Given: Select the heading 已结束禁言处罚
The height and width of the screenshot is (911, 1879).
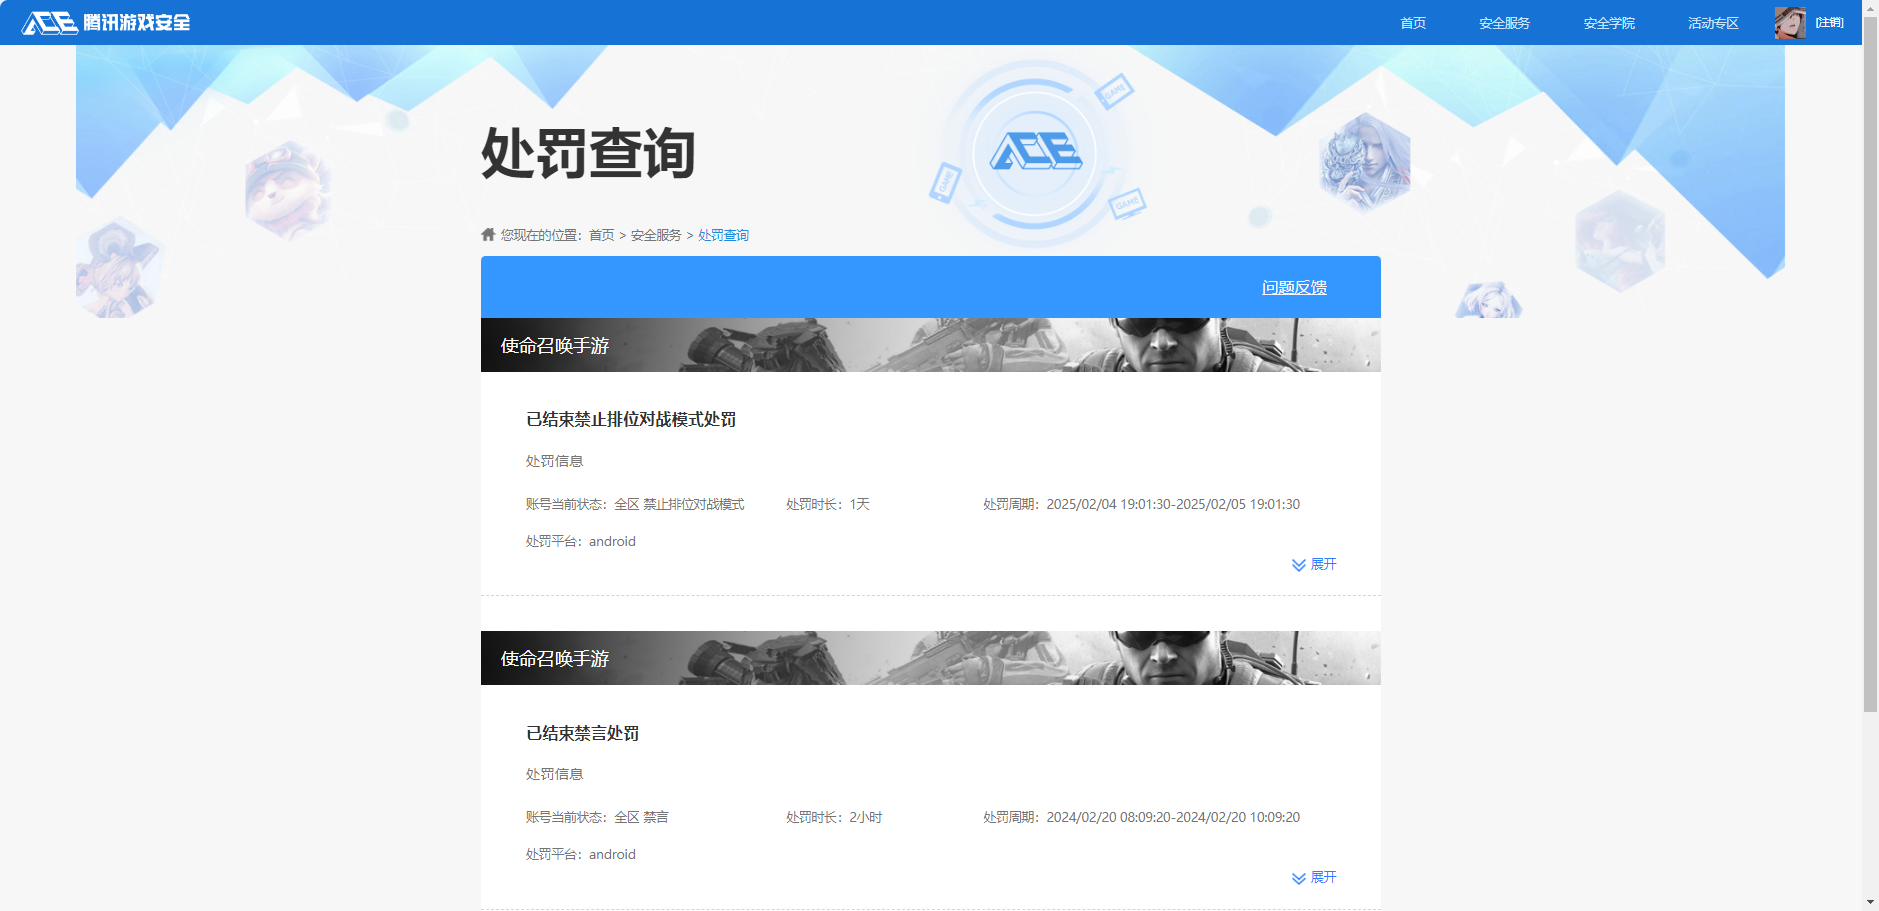Looking at the screenshot, I should [582, 733].
